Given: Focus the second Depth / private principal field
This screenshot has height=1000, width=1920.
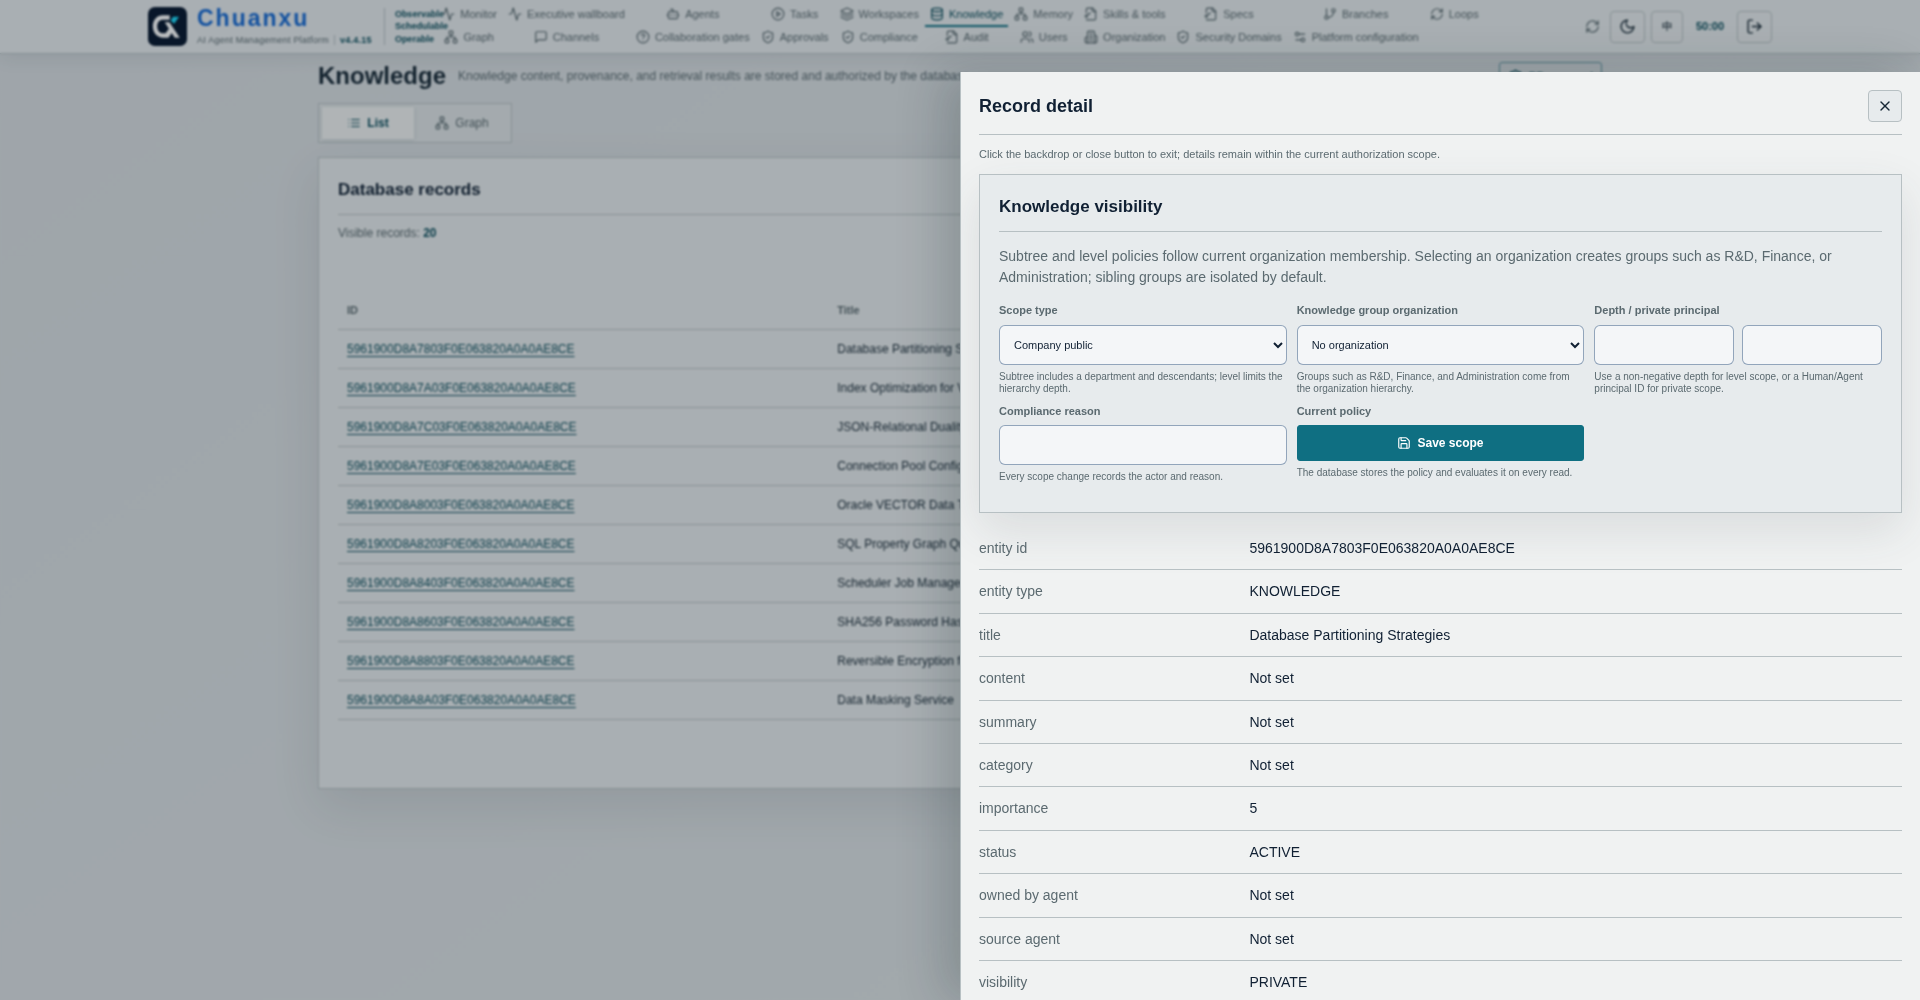Looking at the screenshot, I should coord(1812,345).
